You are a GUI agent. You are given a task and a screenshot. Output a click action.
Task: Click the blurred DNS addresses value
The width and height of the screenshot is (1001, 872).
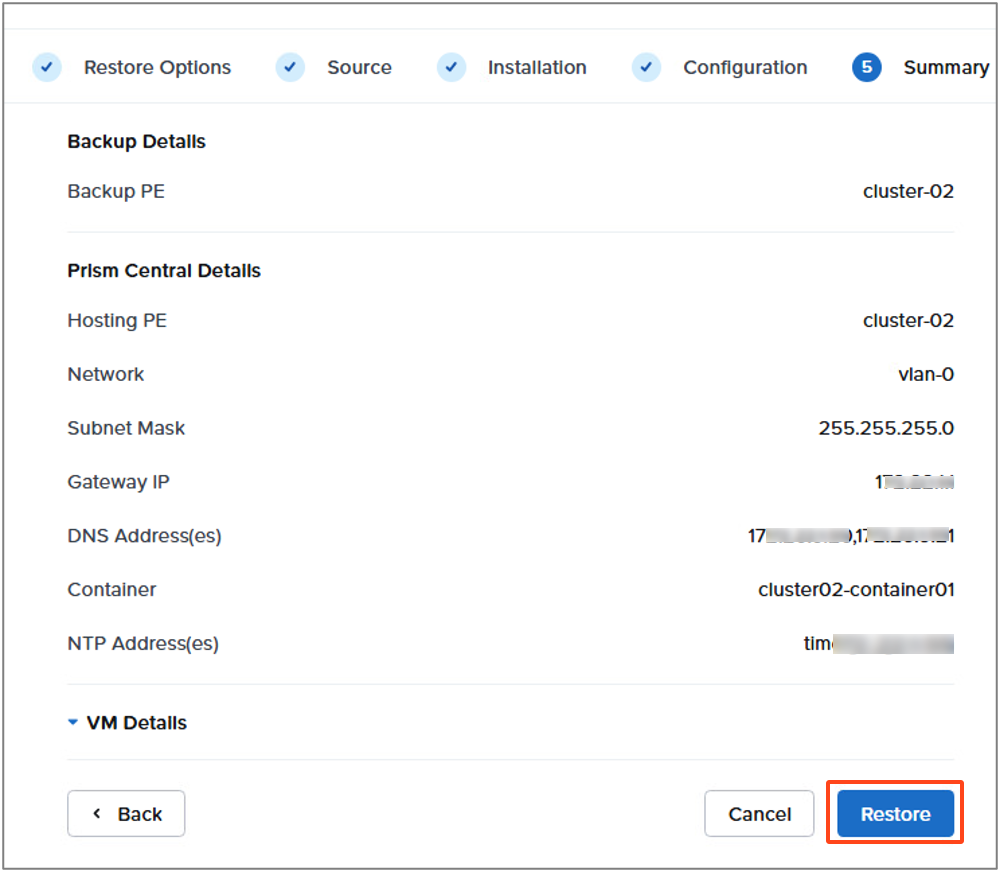pyautogui.click(x=851, y=536)
